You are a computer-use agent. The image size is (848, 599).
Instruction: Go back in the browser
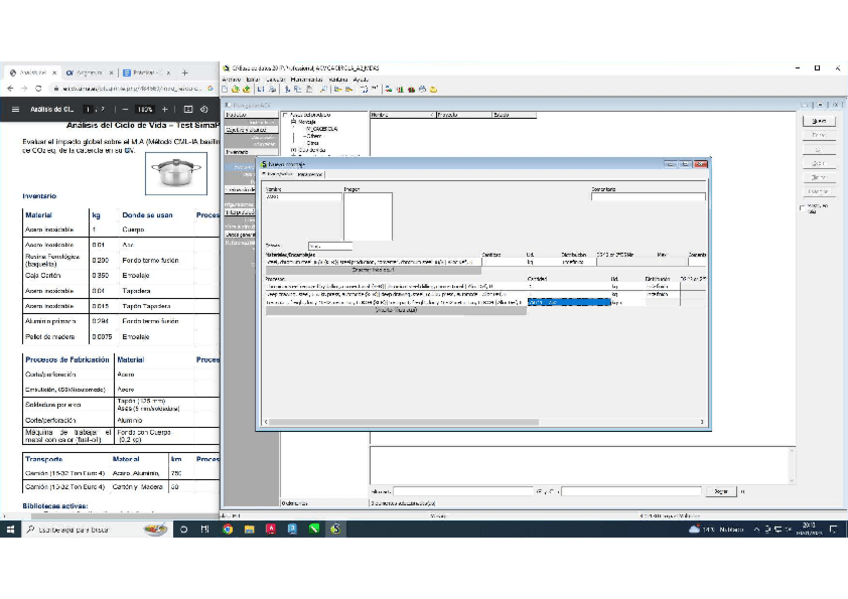pyautogui.click(x=10, y=88)
